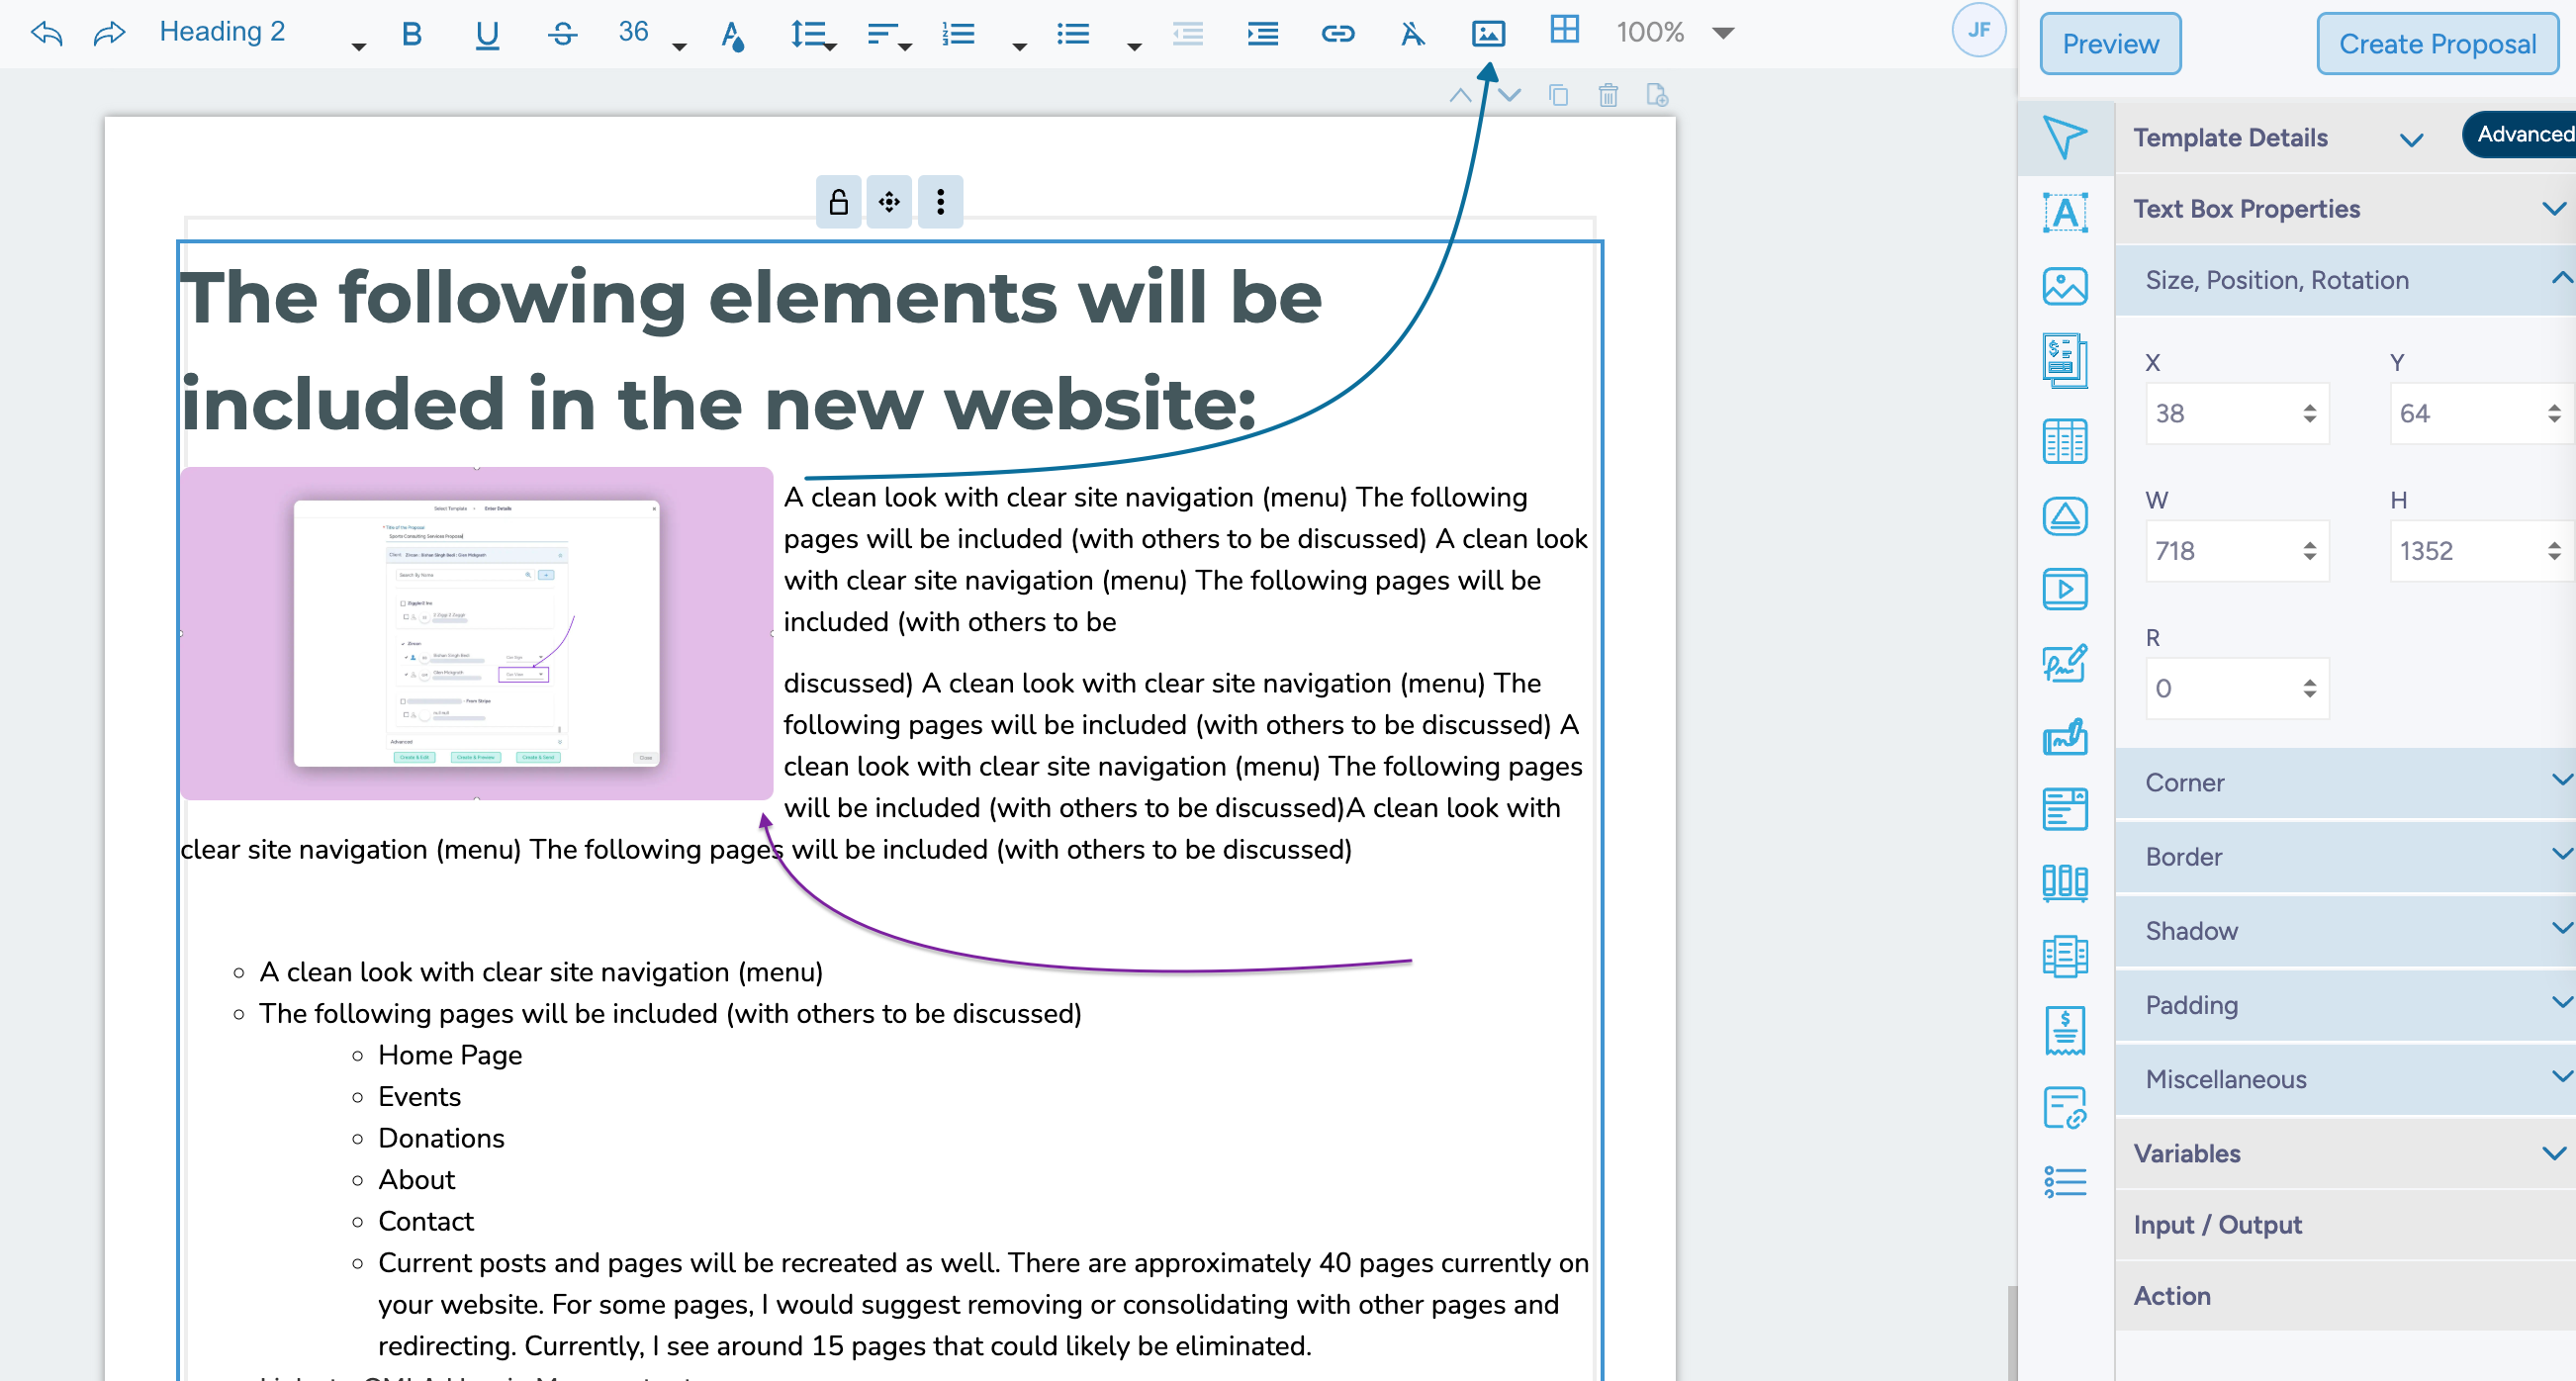Screen dimensions: 2576x1381
Task: Click the Create Proposal button
Action: pos(2436,44)
